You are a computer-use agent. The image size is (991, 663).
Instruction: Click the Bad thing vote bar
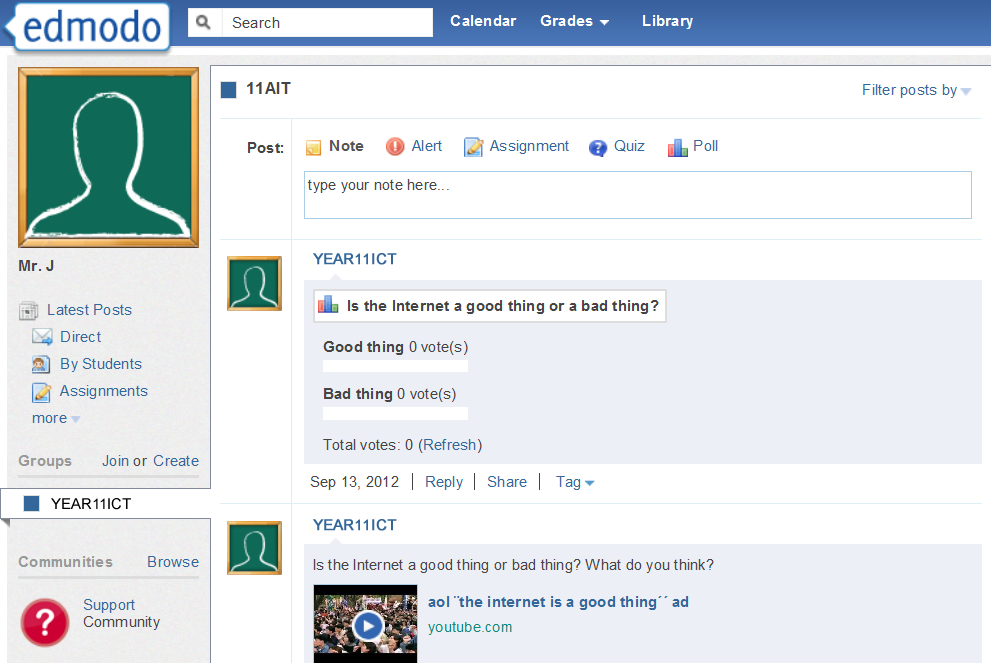[395, 413]
